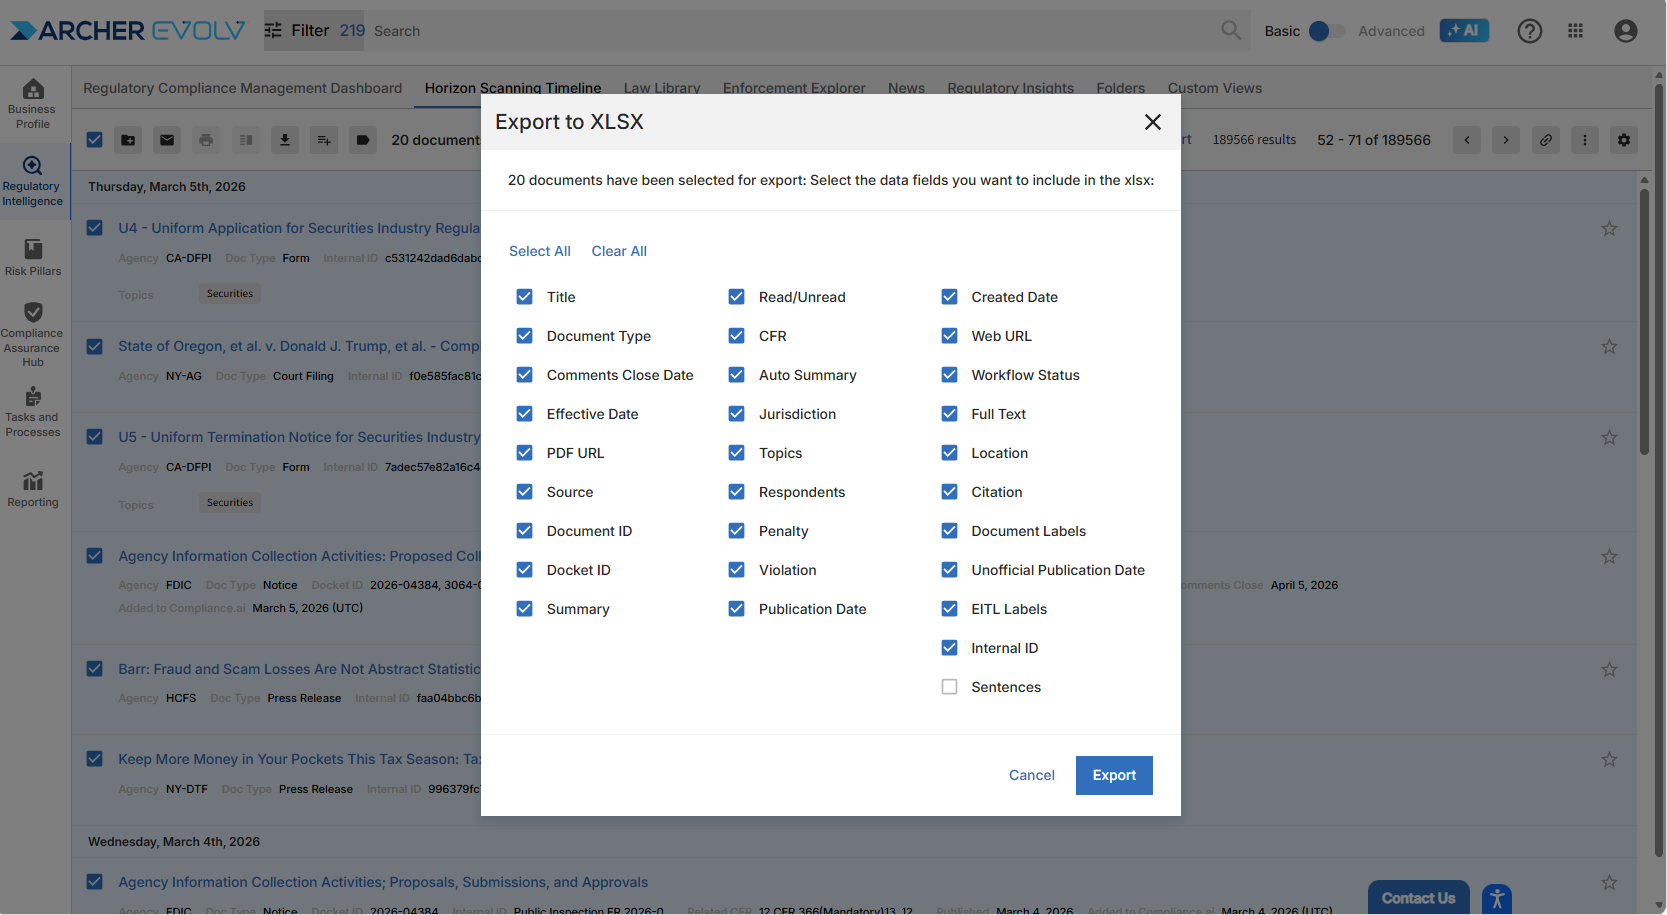The image size is (1667, 915).
Task: Go to the next results page
Action: click(1505, 140)
